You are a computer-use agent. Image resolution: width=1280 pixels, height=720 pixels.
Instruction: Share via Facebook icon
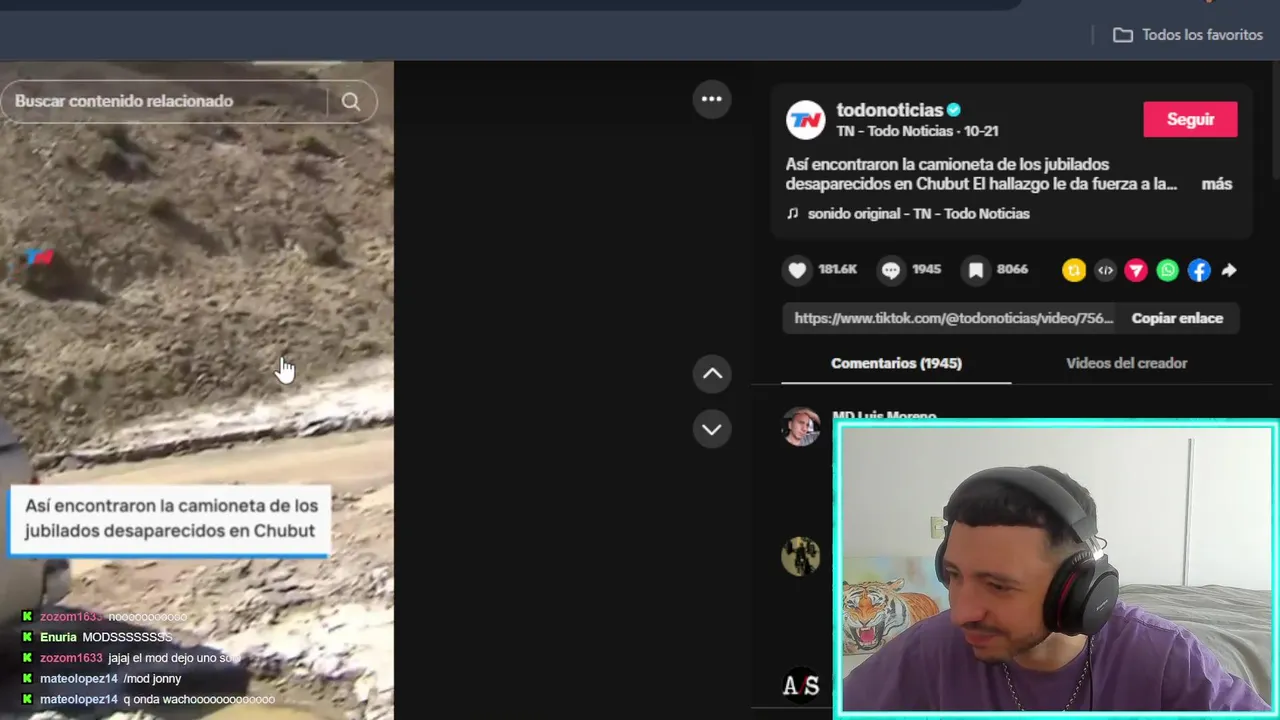tap(1199, 270)
